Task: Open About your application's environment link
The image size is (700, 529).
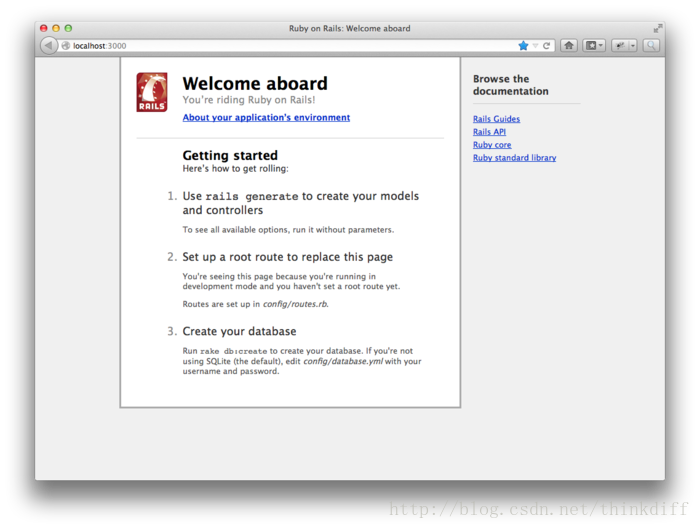Action: [x=266, y=117]
